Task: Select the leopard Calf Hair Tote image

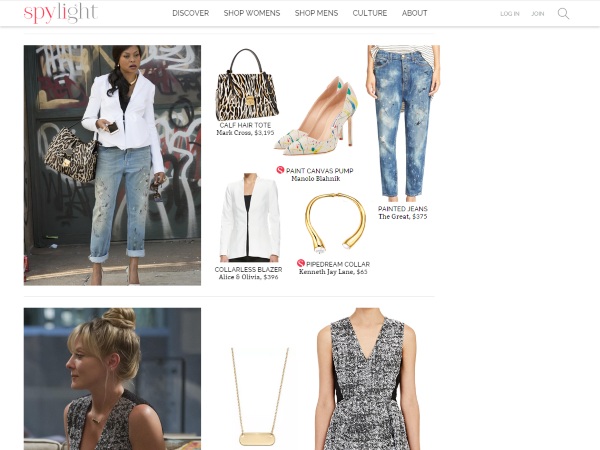Action: click(x=246, y=85)
